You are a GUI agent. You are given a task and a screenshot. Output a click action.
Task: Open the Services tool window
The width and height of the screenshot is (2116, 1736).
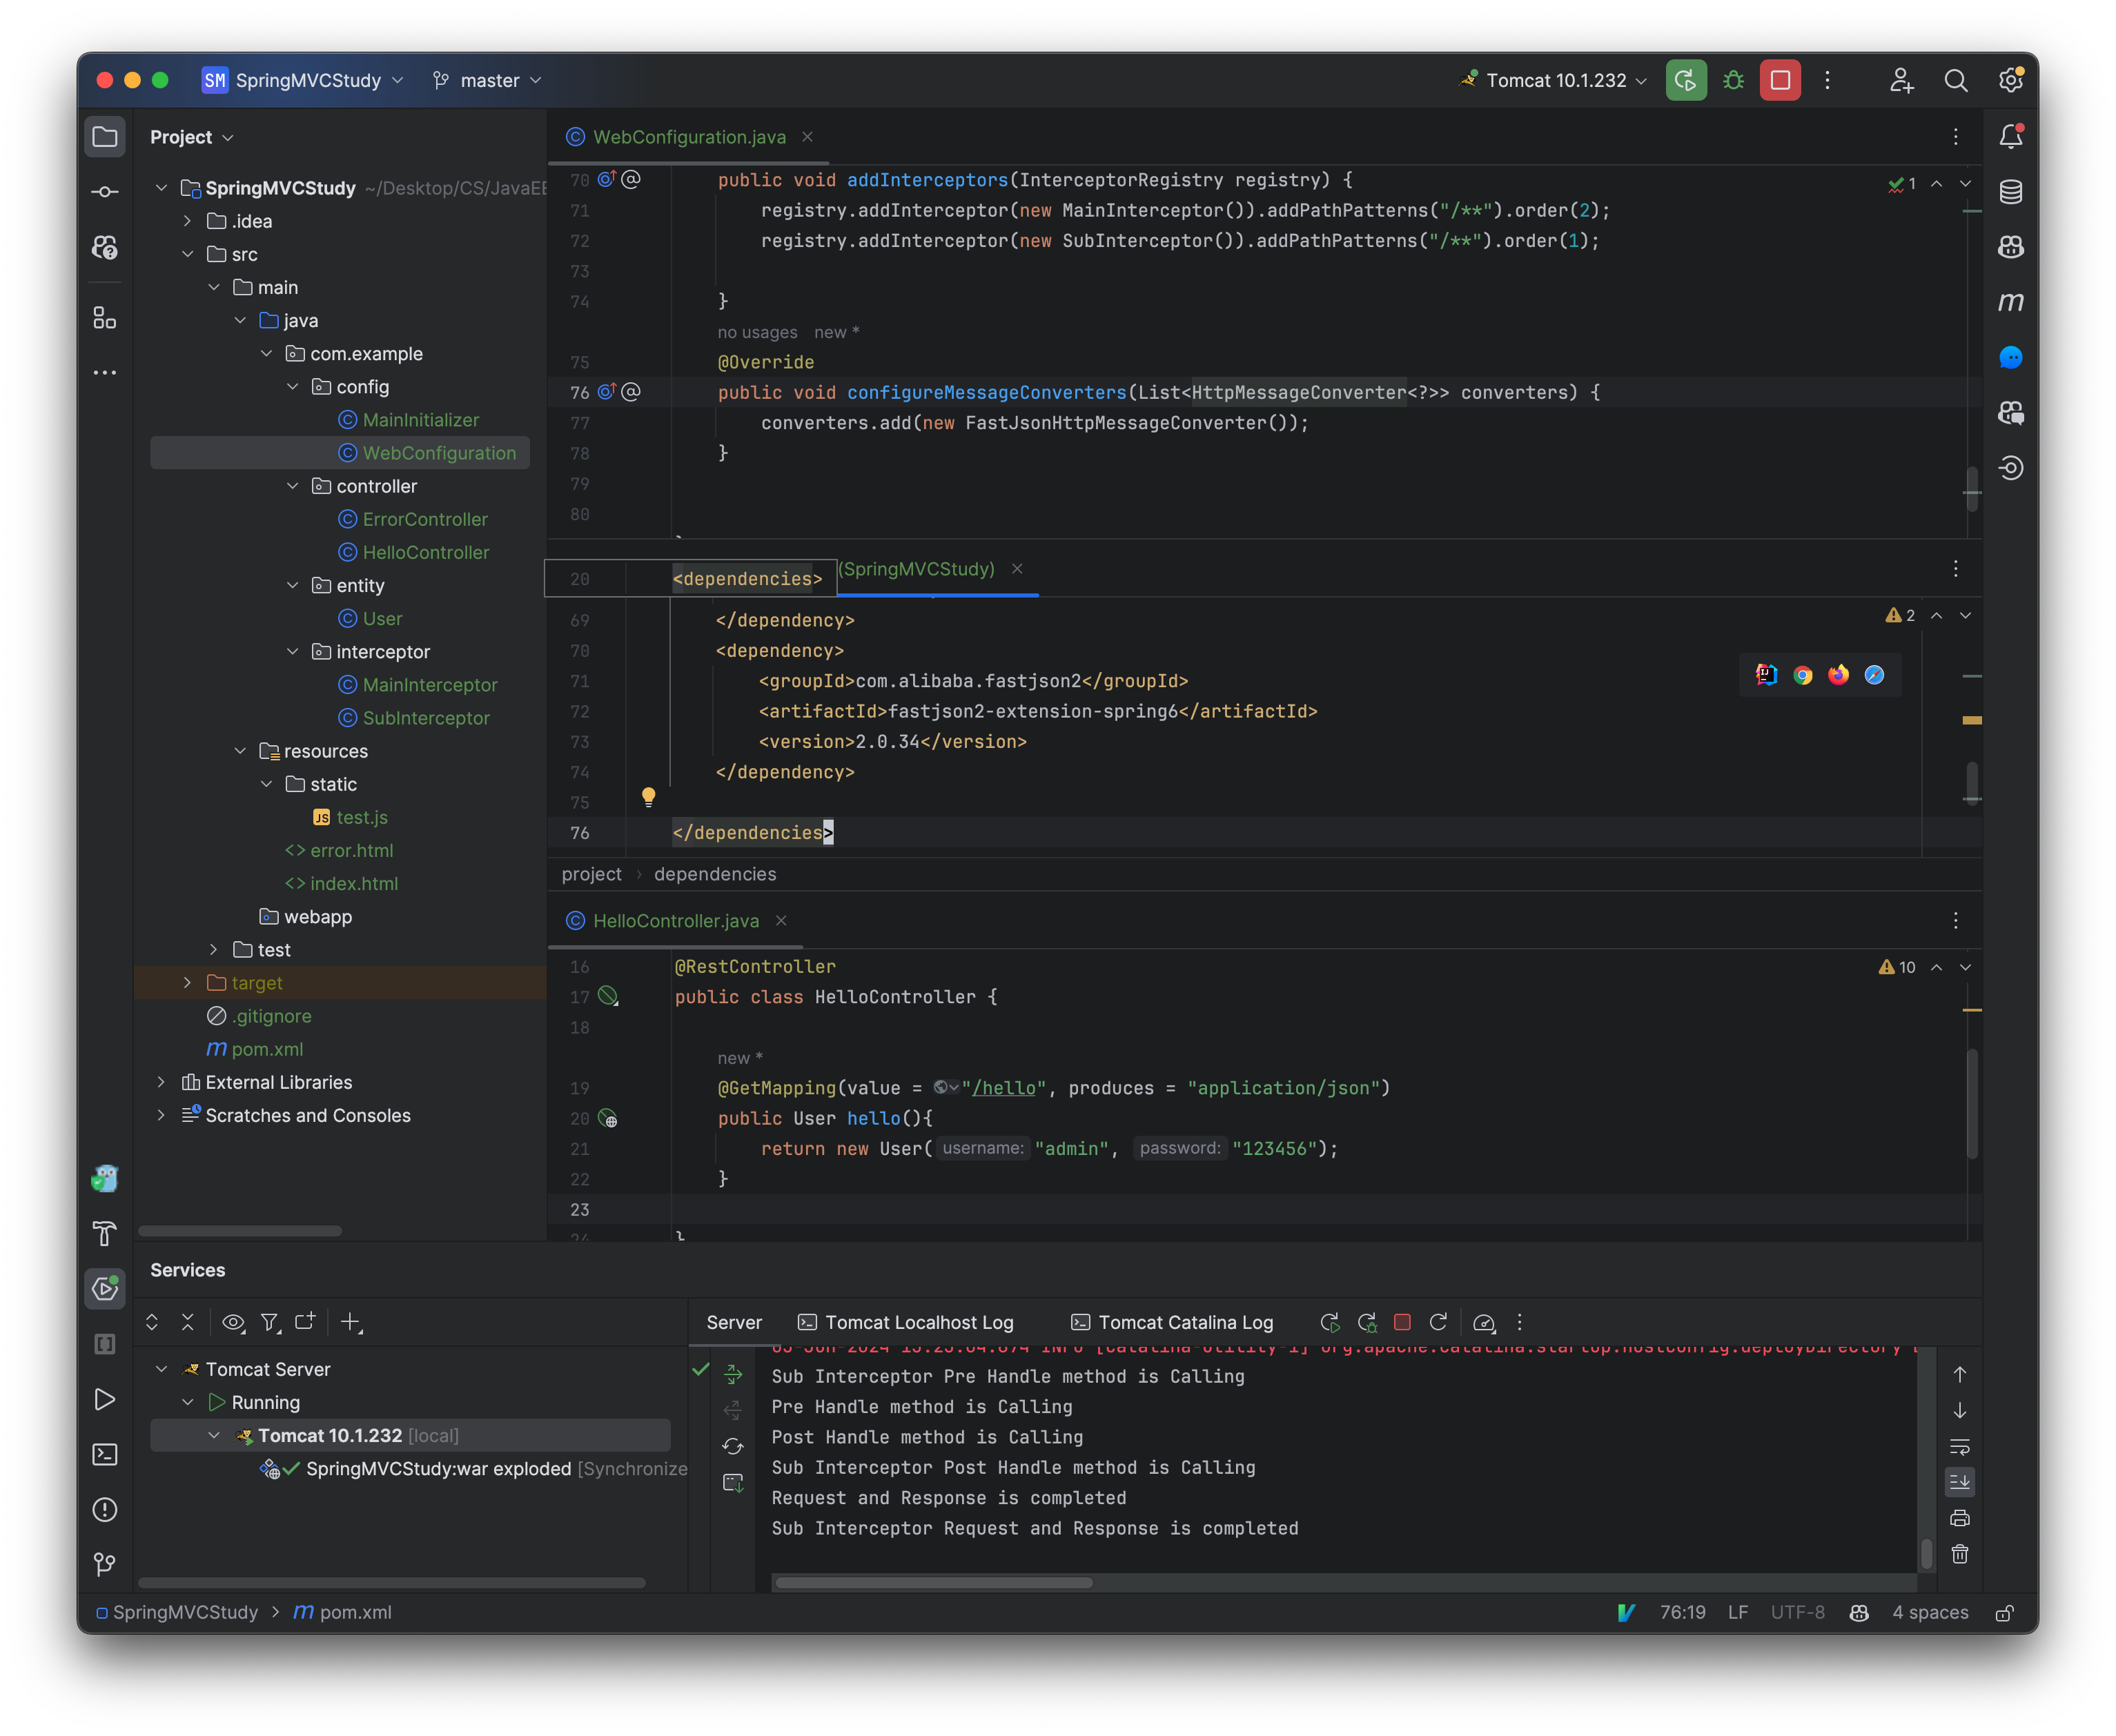coord(105,1289)
